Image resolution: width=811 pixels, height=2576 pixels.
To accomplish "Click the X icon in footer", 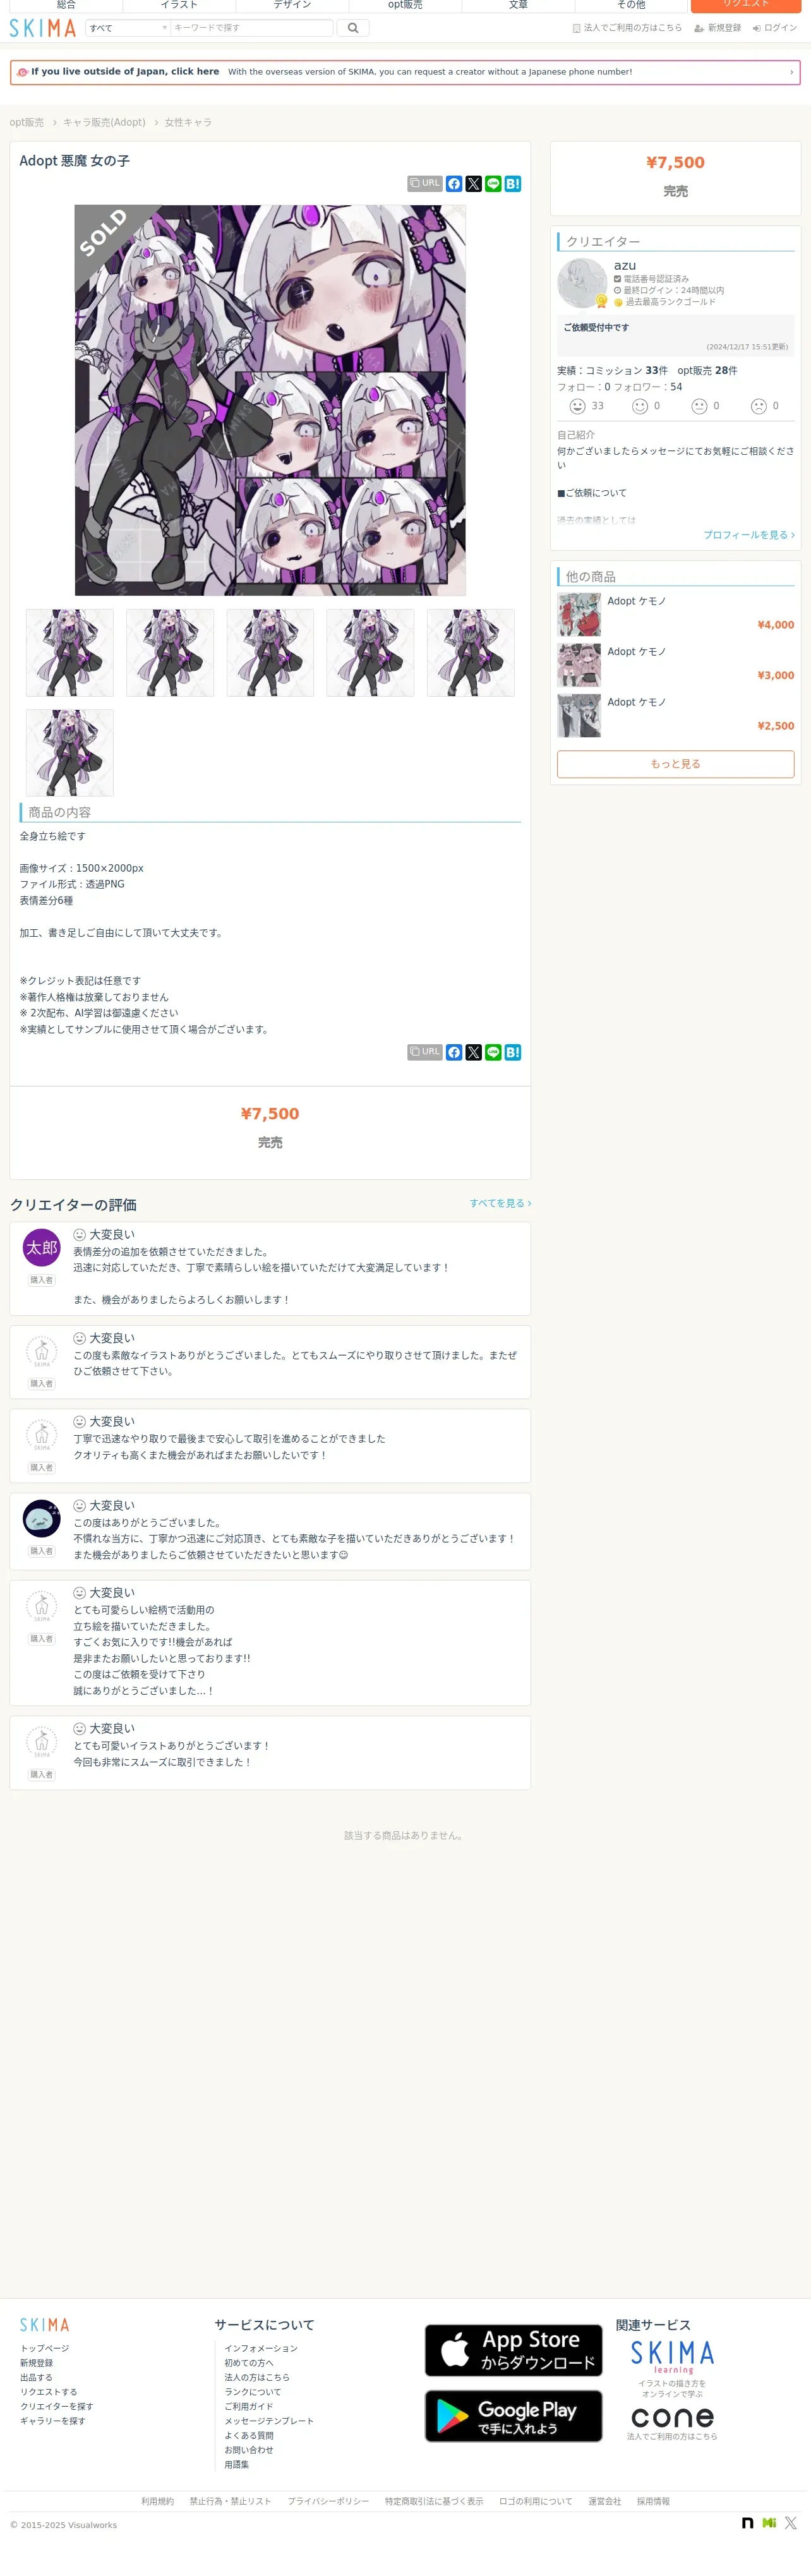I will tap(791, 2523).
